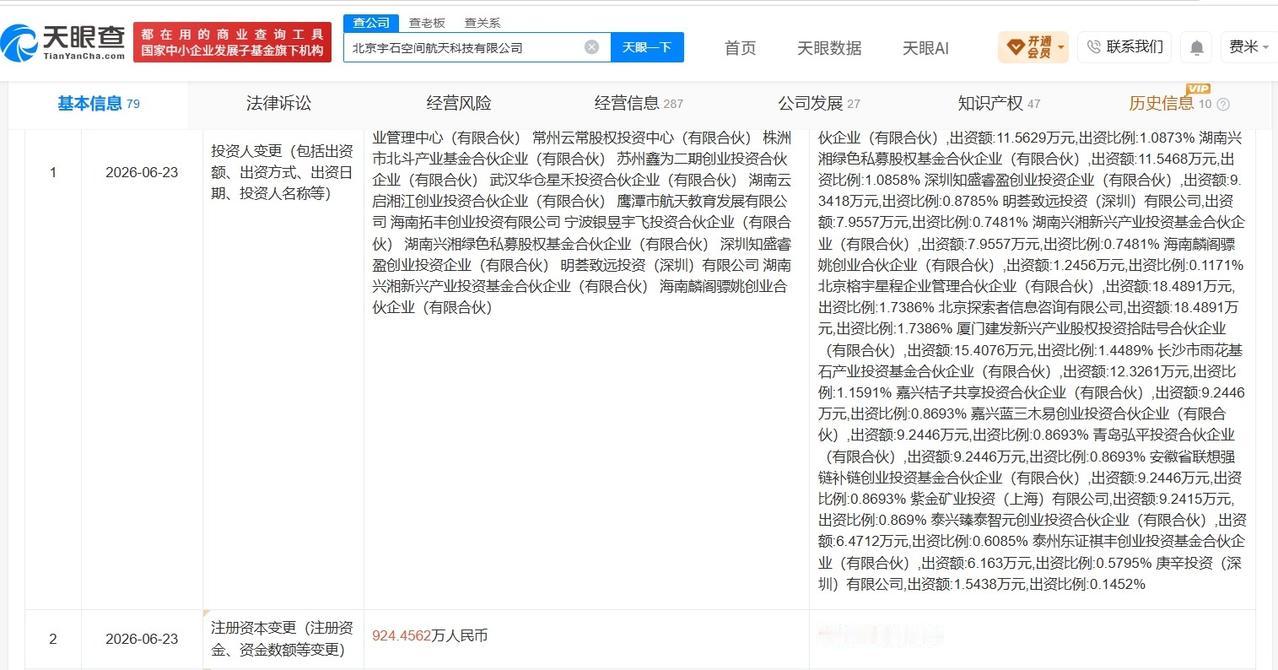Select the 查关系 search tab
This screenshot has width=1278, height=670.
[x=482, y=22]
